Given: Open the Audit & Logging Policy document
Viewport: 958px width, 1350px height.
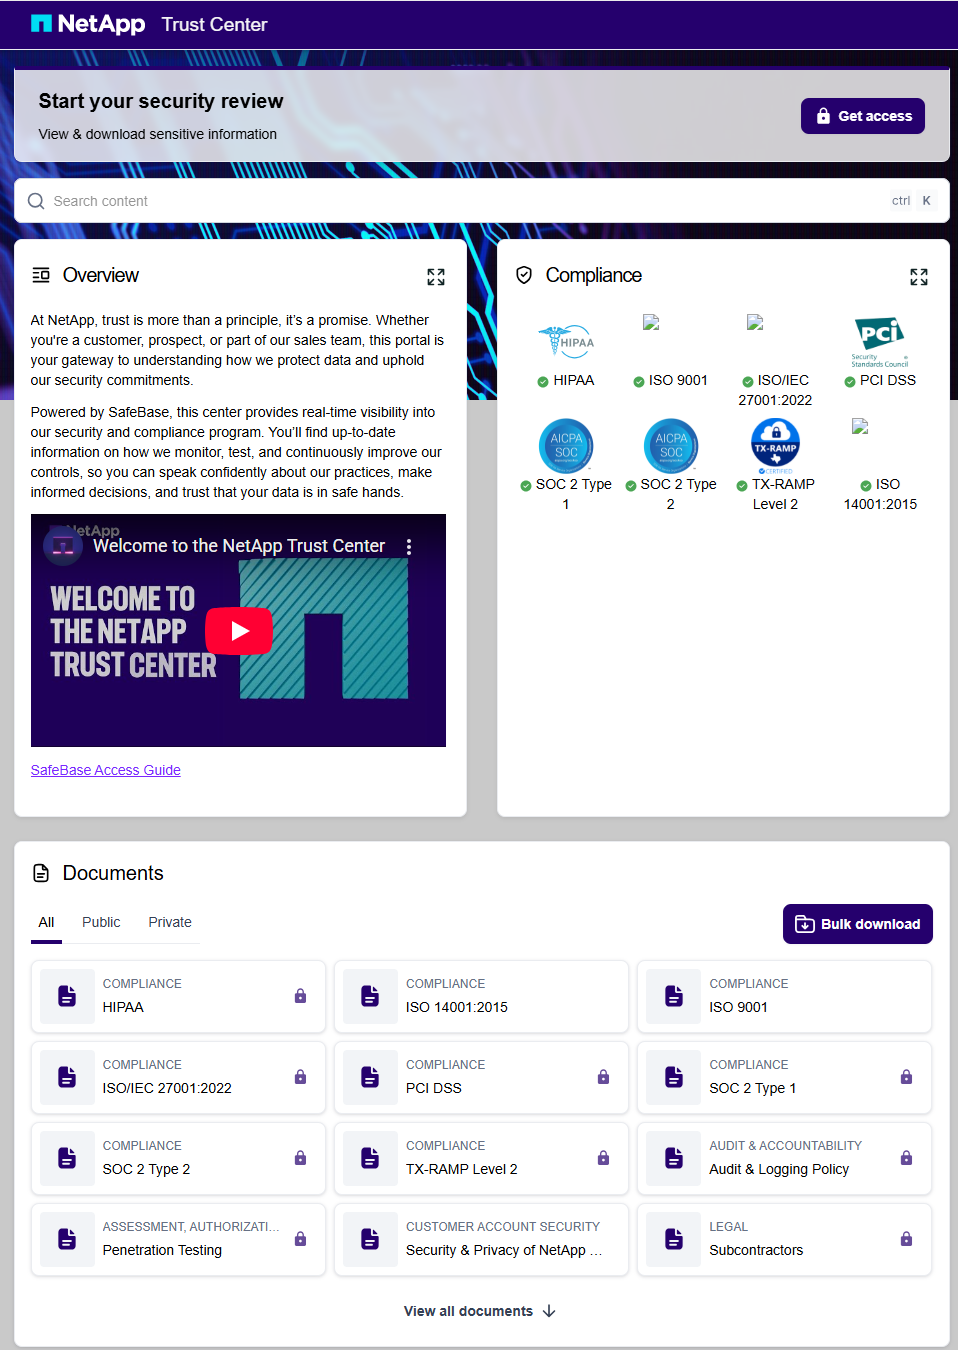Looking at the screenshot, I should click(784, 1158).
